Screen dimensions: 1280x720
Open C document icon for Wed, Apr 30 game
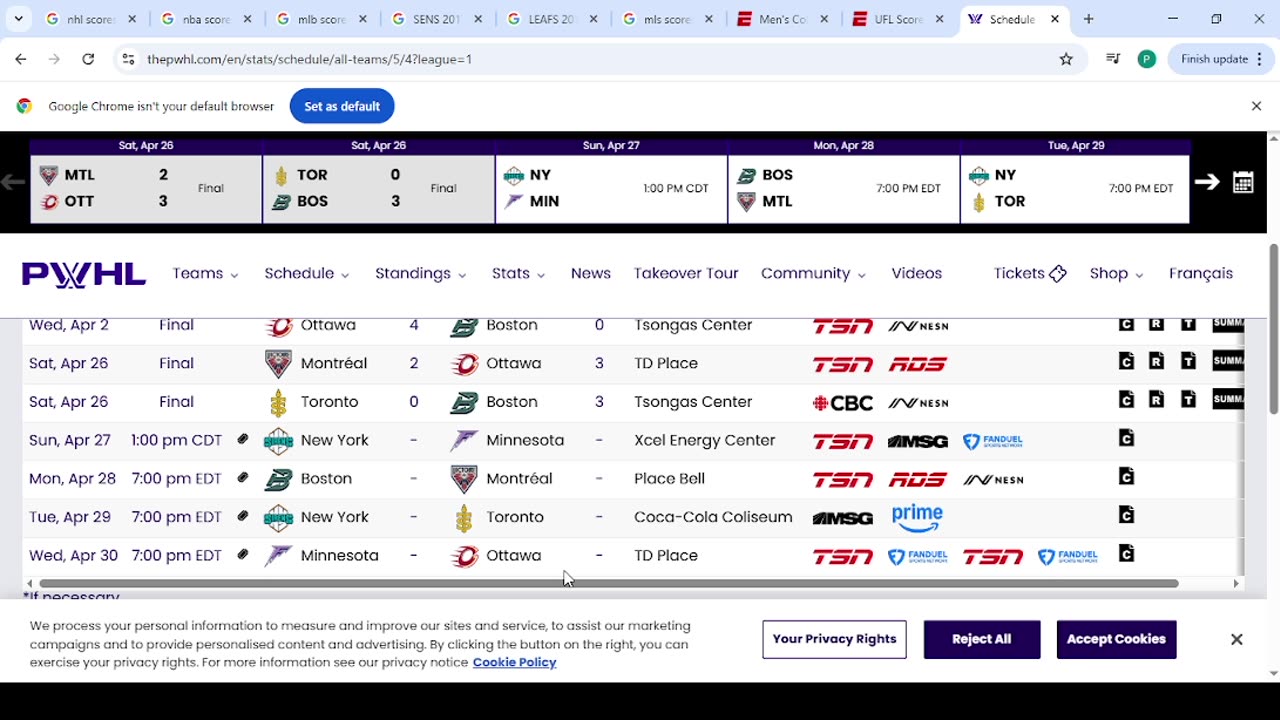tap(1126, 553)
